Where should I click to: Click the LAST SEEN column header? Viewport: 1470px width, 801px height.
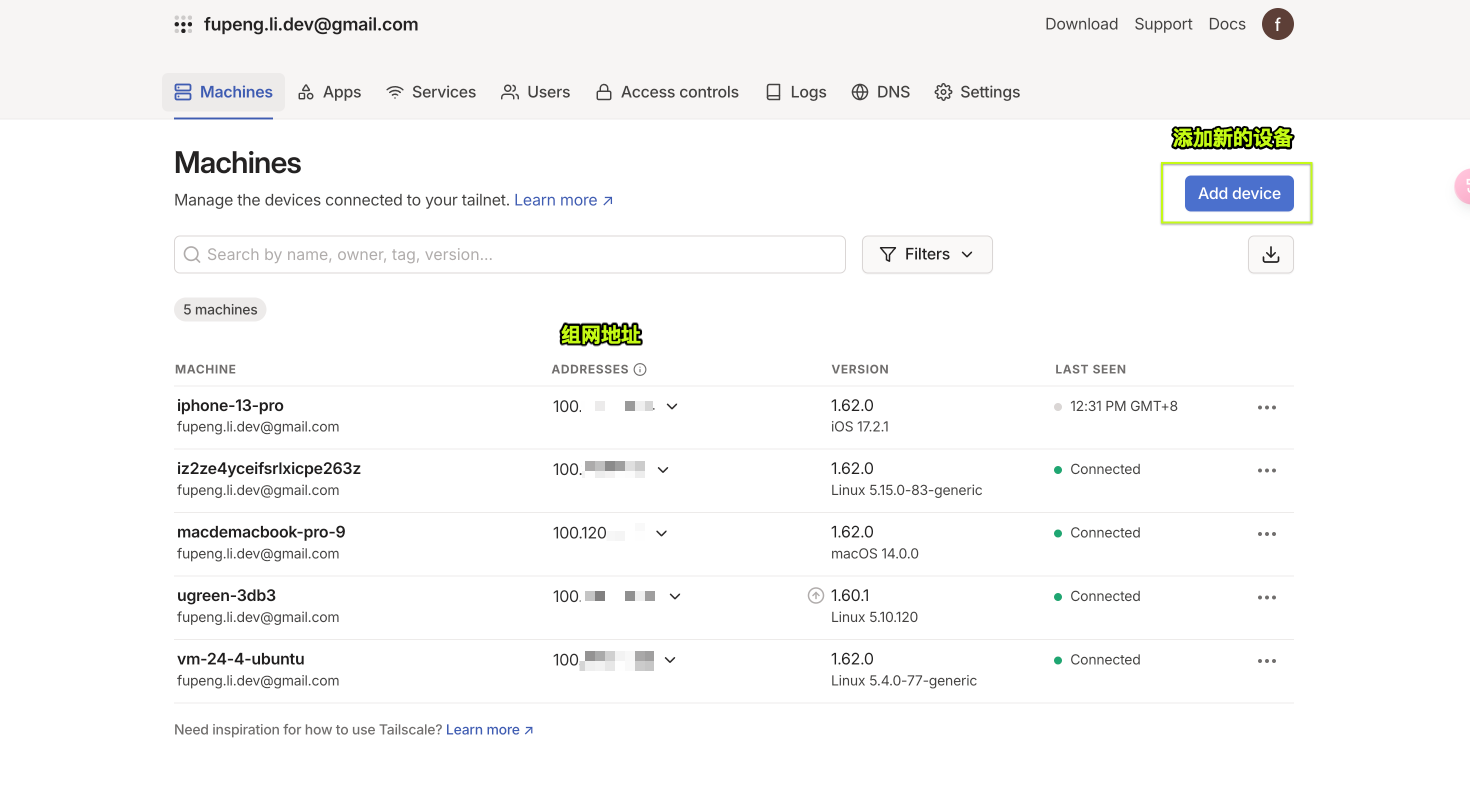(x=1091, y=369)
